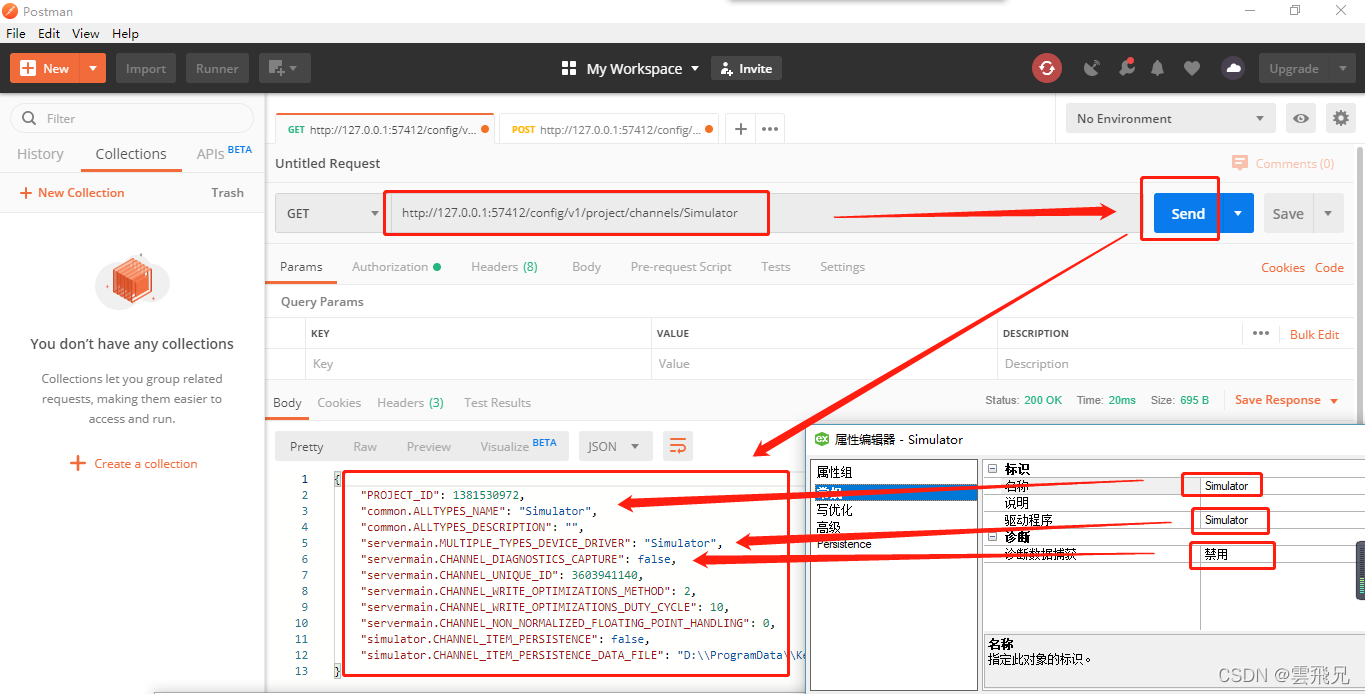Expand the Send button dropdown arrow
This screenshot has width=1365, height=694.
pyautogui.click(x=1238, y=213)
